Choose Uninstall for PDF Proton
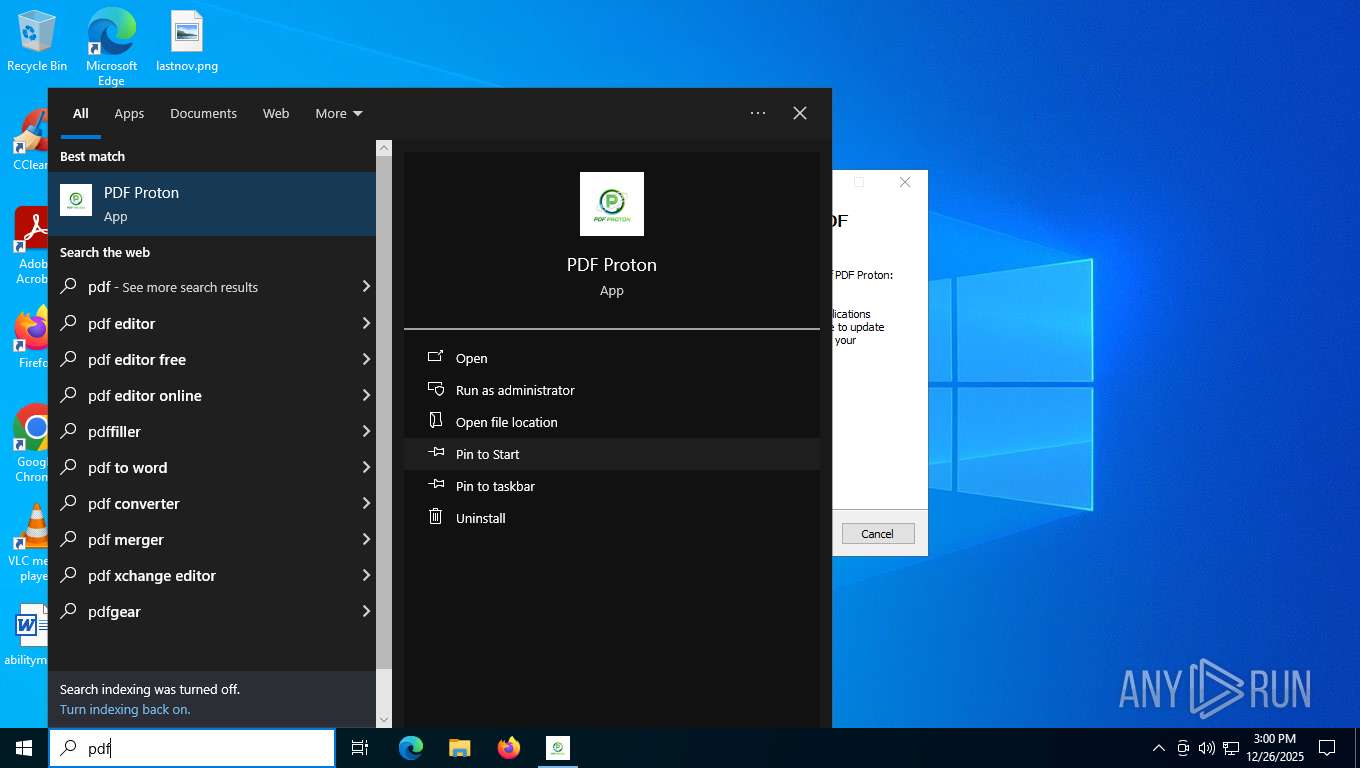Image resolution: width=1360 pixels, height=768 pixels. pyautogui.click(x=612, y=518)
